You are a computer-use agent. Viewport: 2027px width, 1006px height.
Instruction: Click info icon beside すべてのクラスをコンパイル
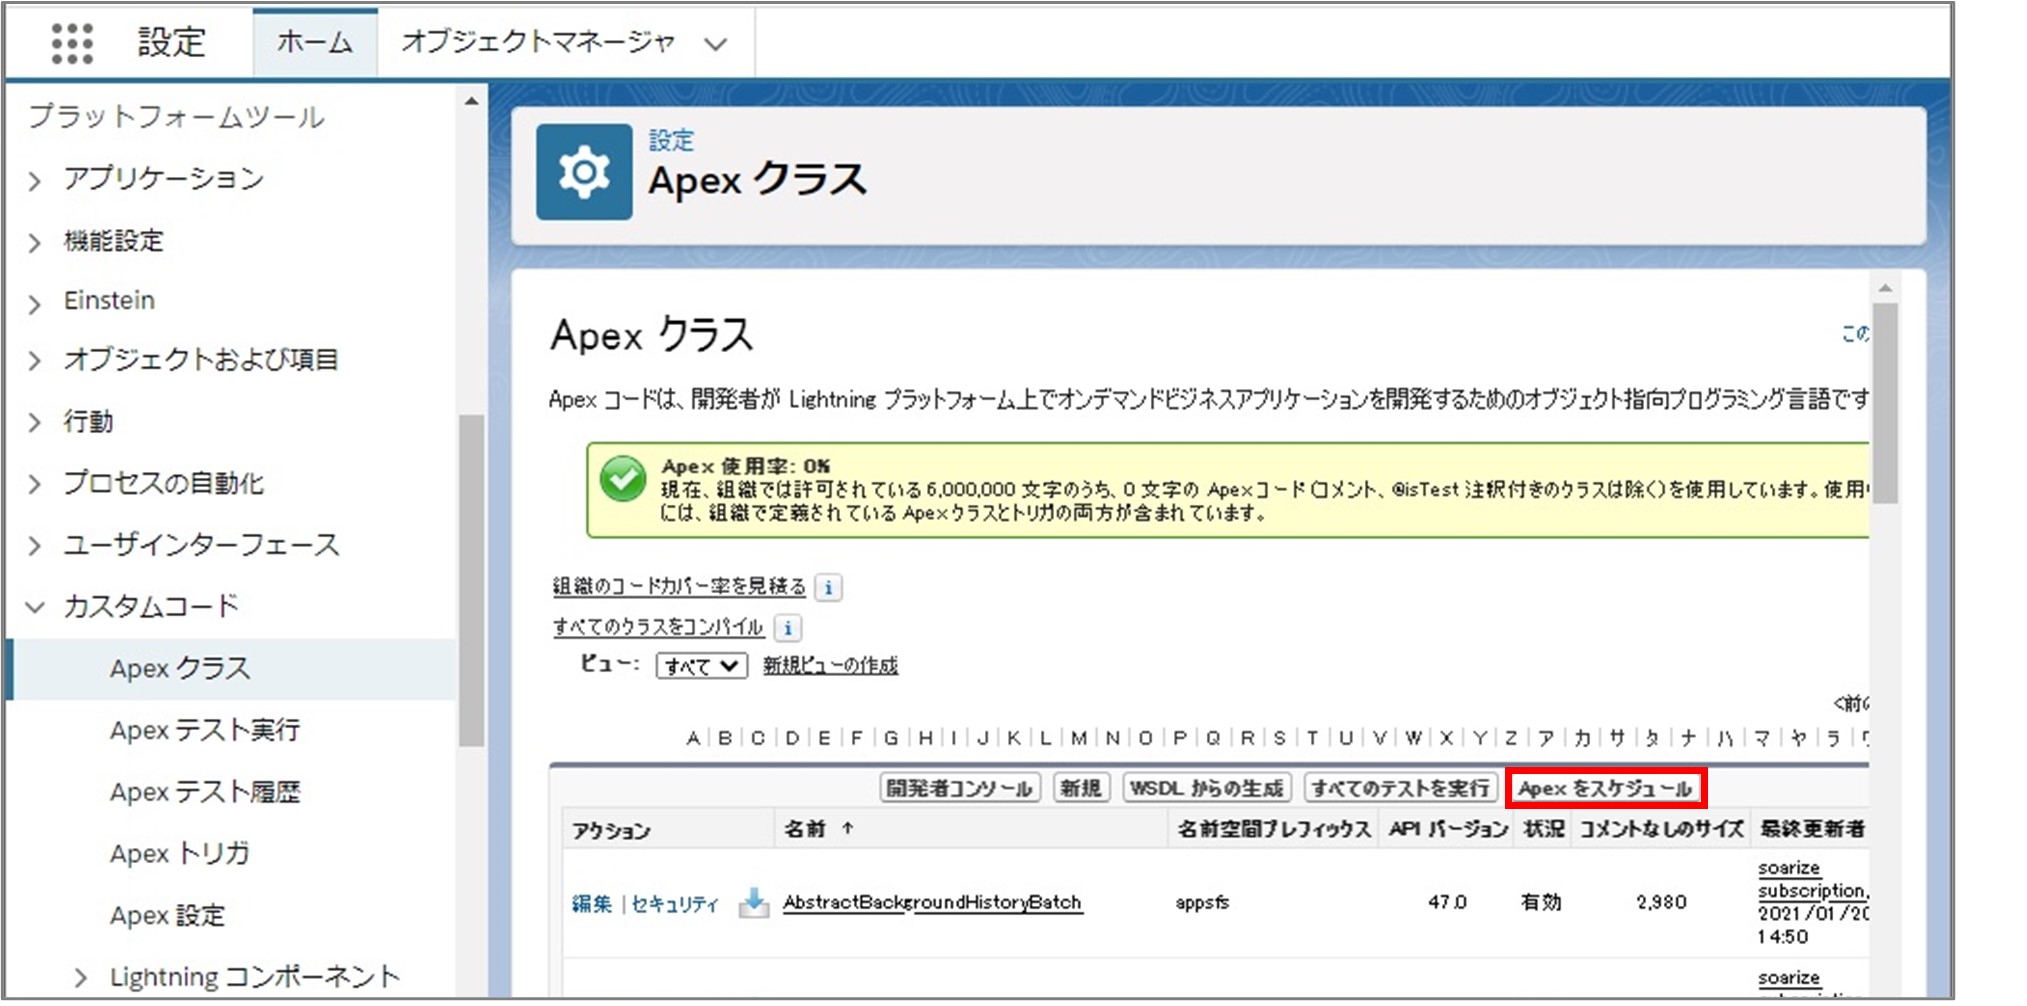coord(788,628)
